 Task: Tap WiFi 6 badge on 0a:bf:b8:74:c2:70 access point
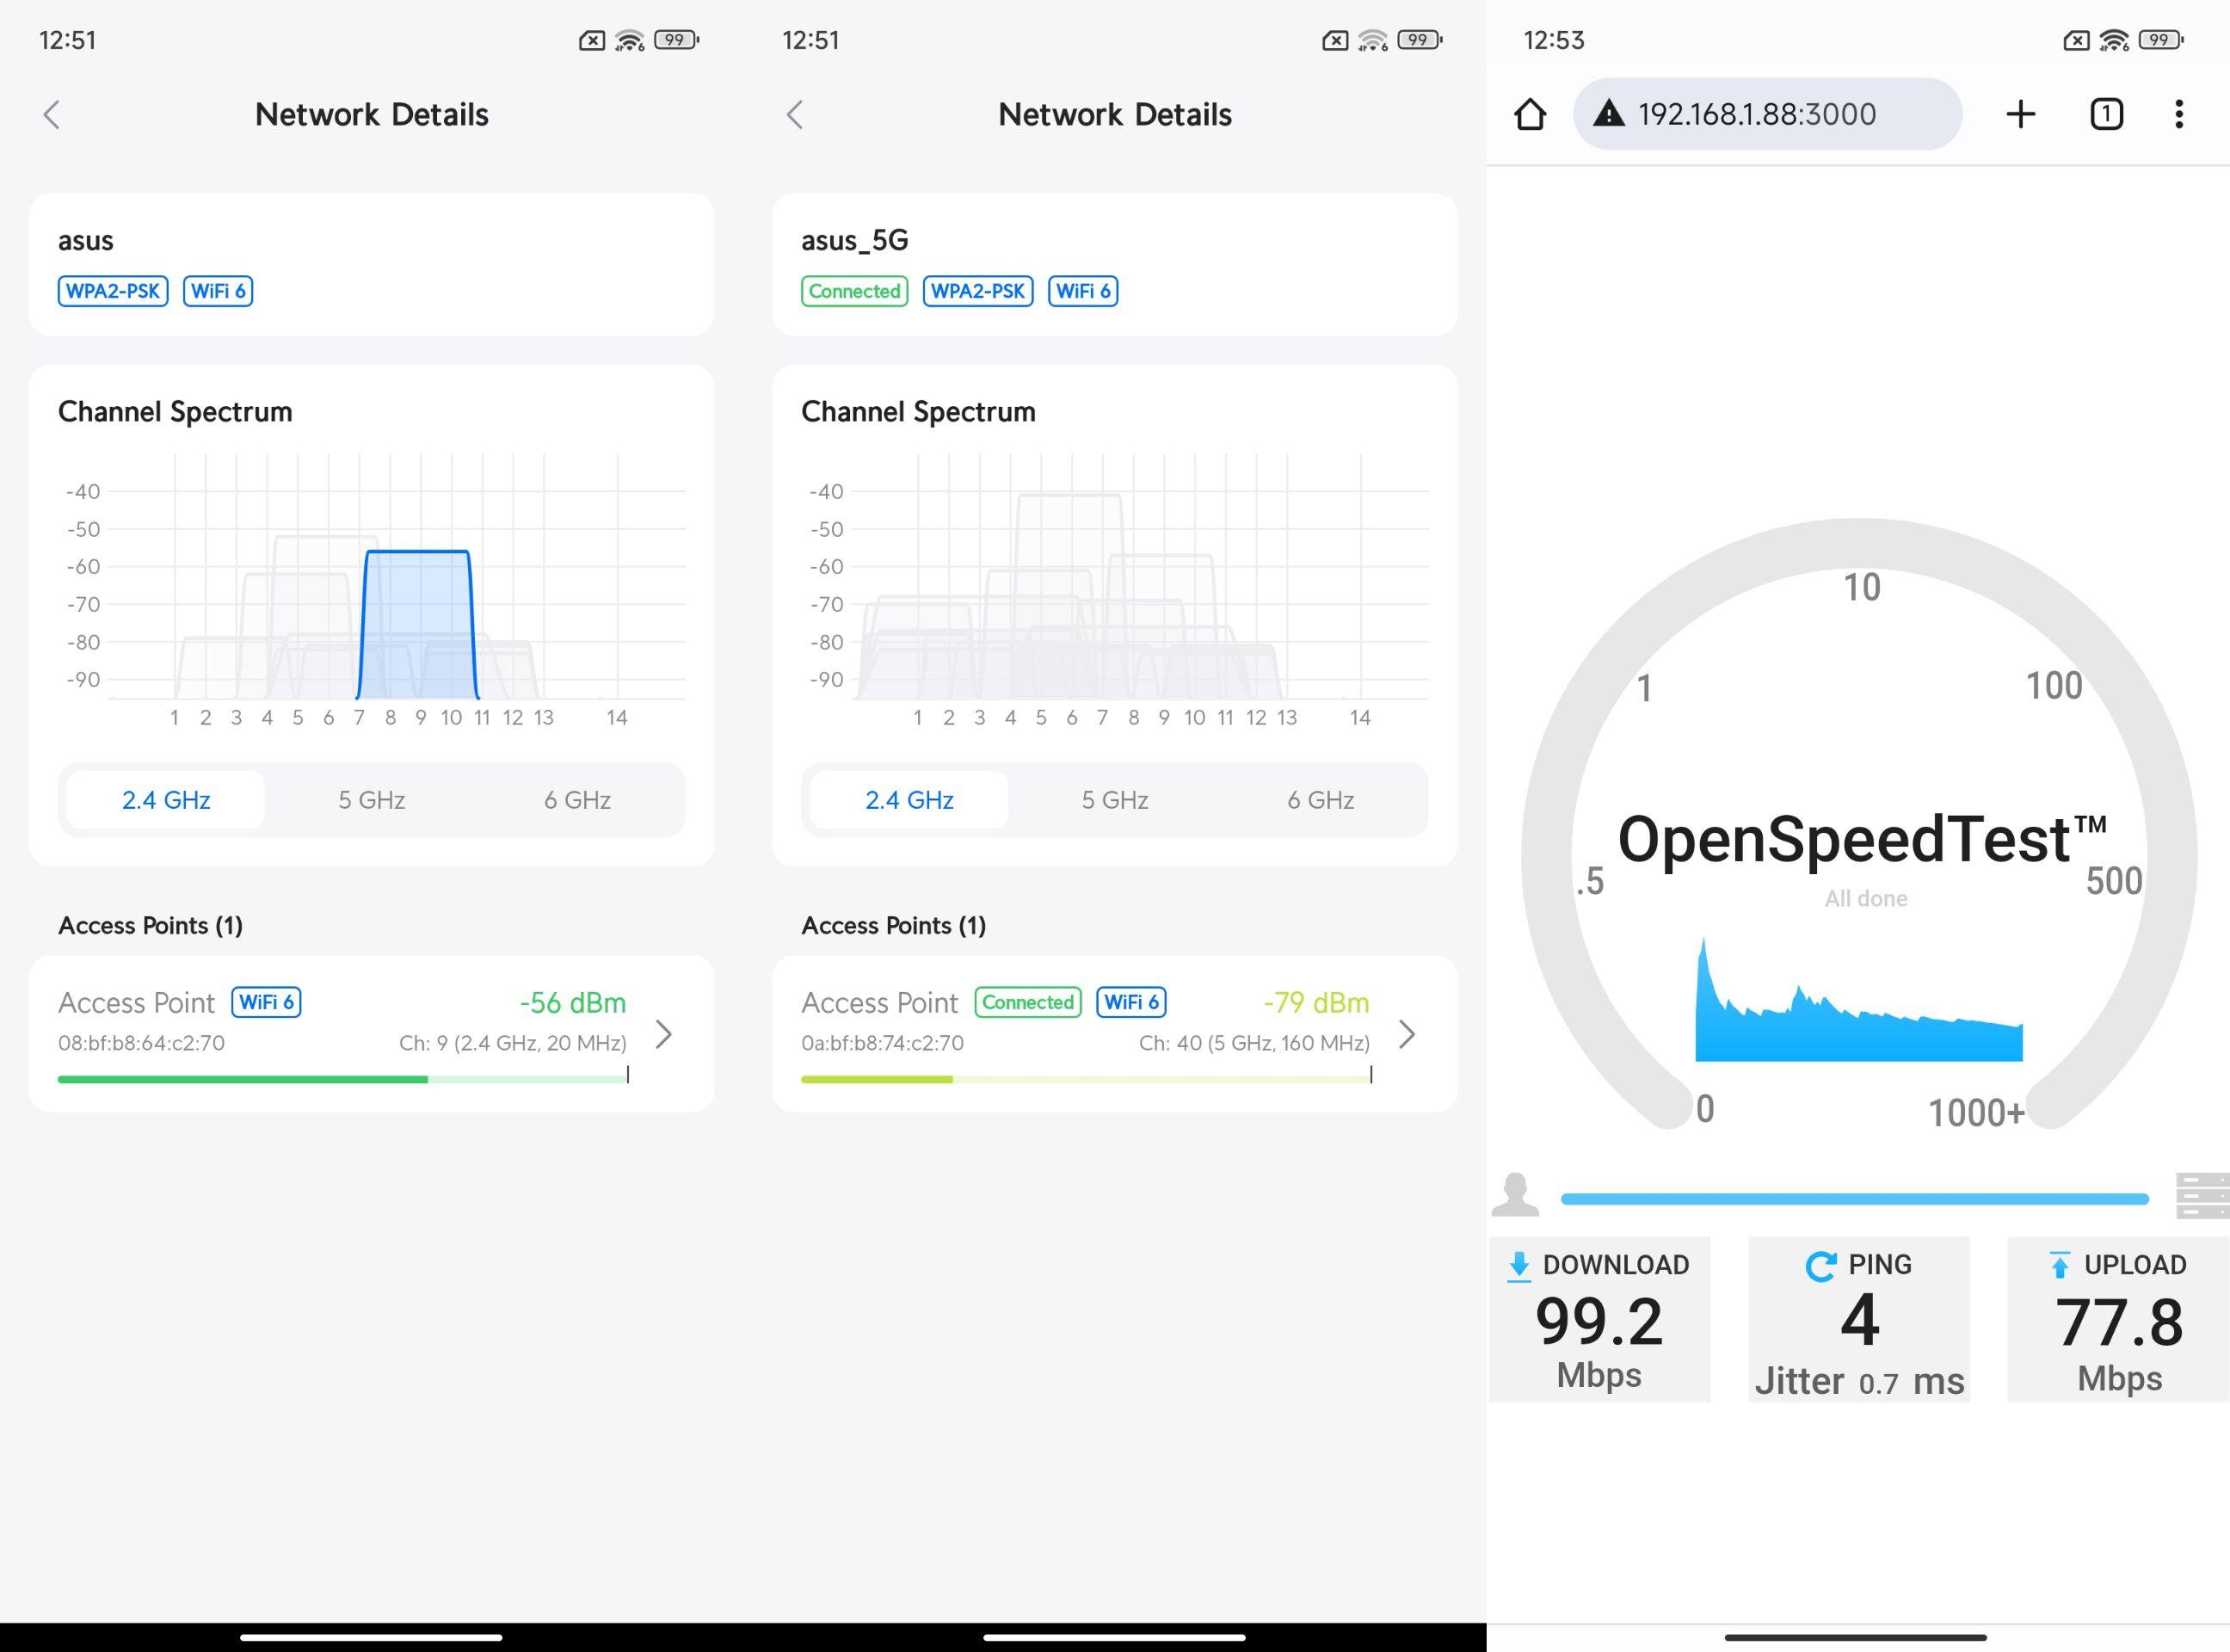tap(1131, 1002)
